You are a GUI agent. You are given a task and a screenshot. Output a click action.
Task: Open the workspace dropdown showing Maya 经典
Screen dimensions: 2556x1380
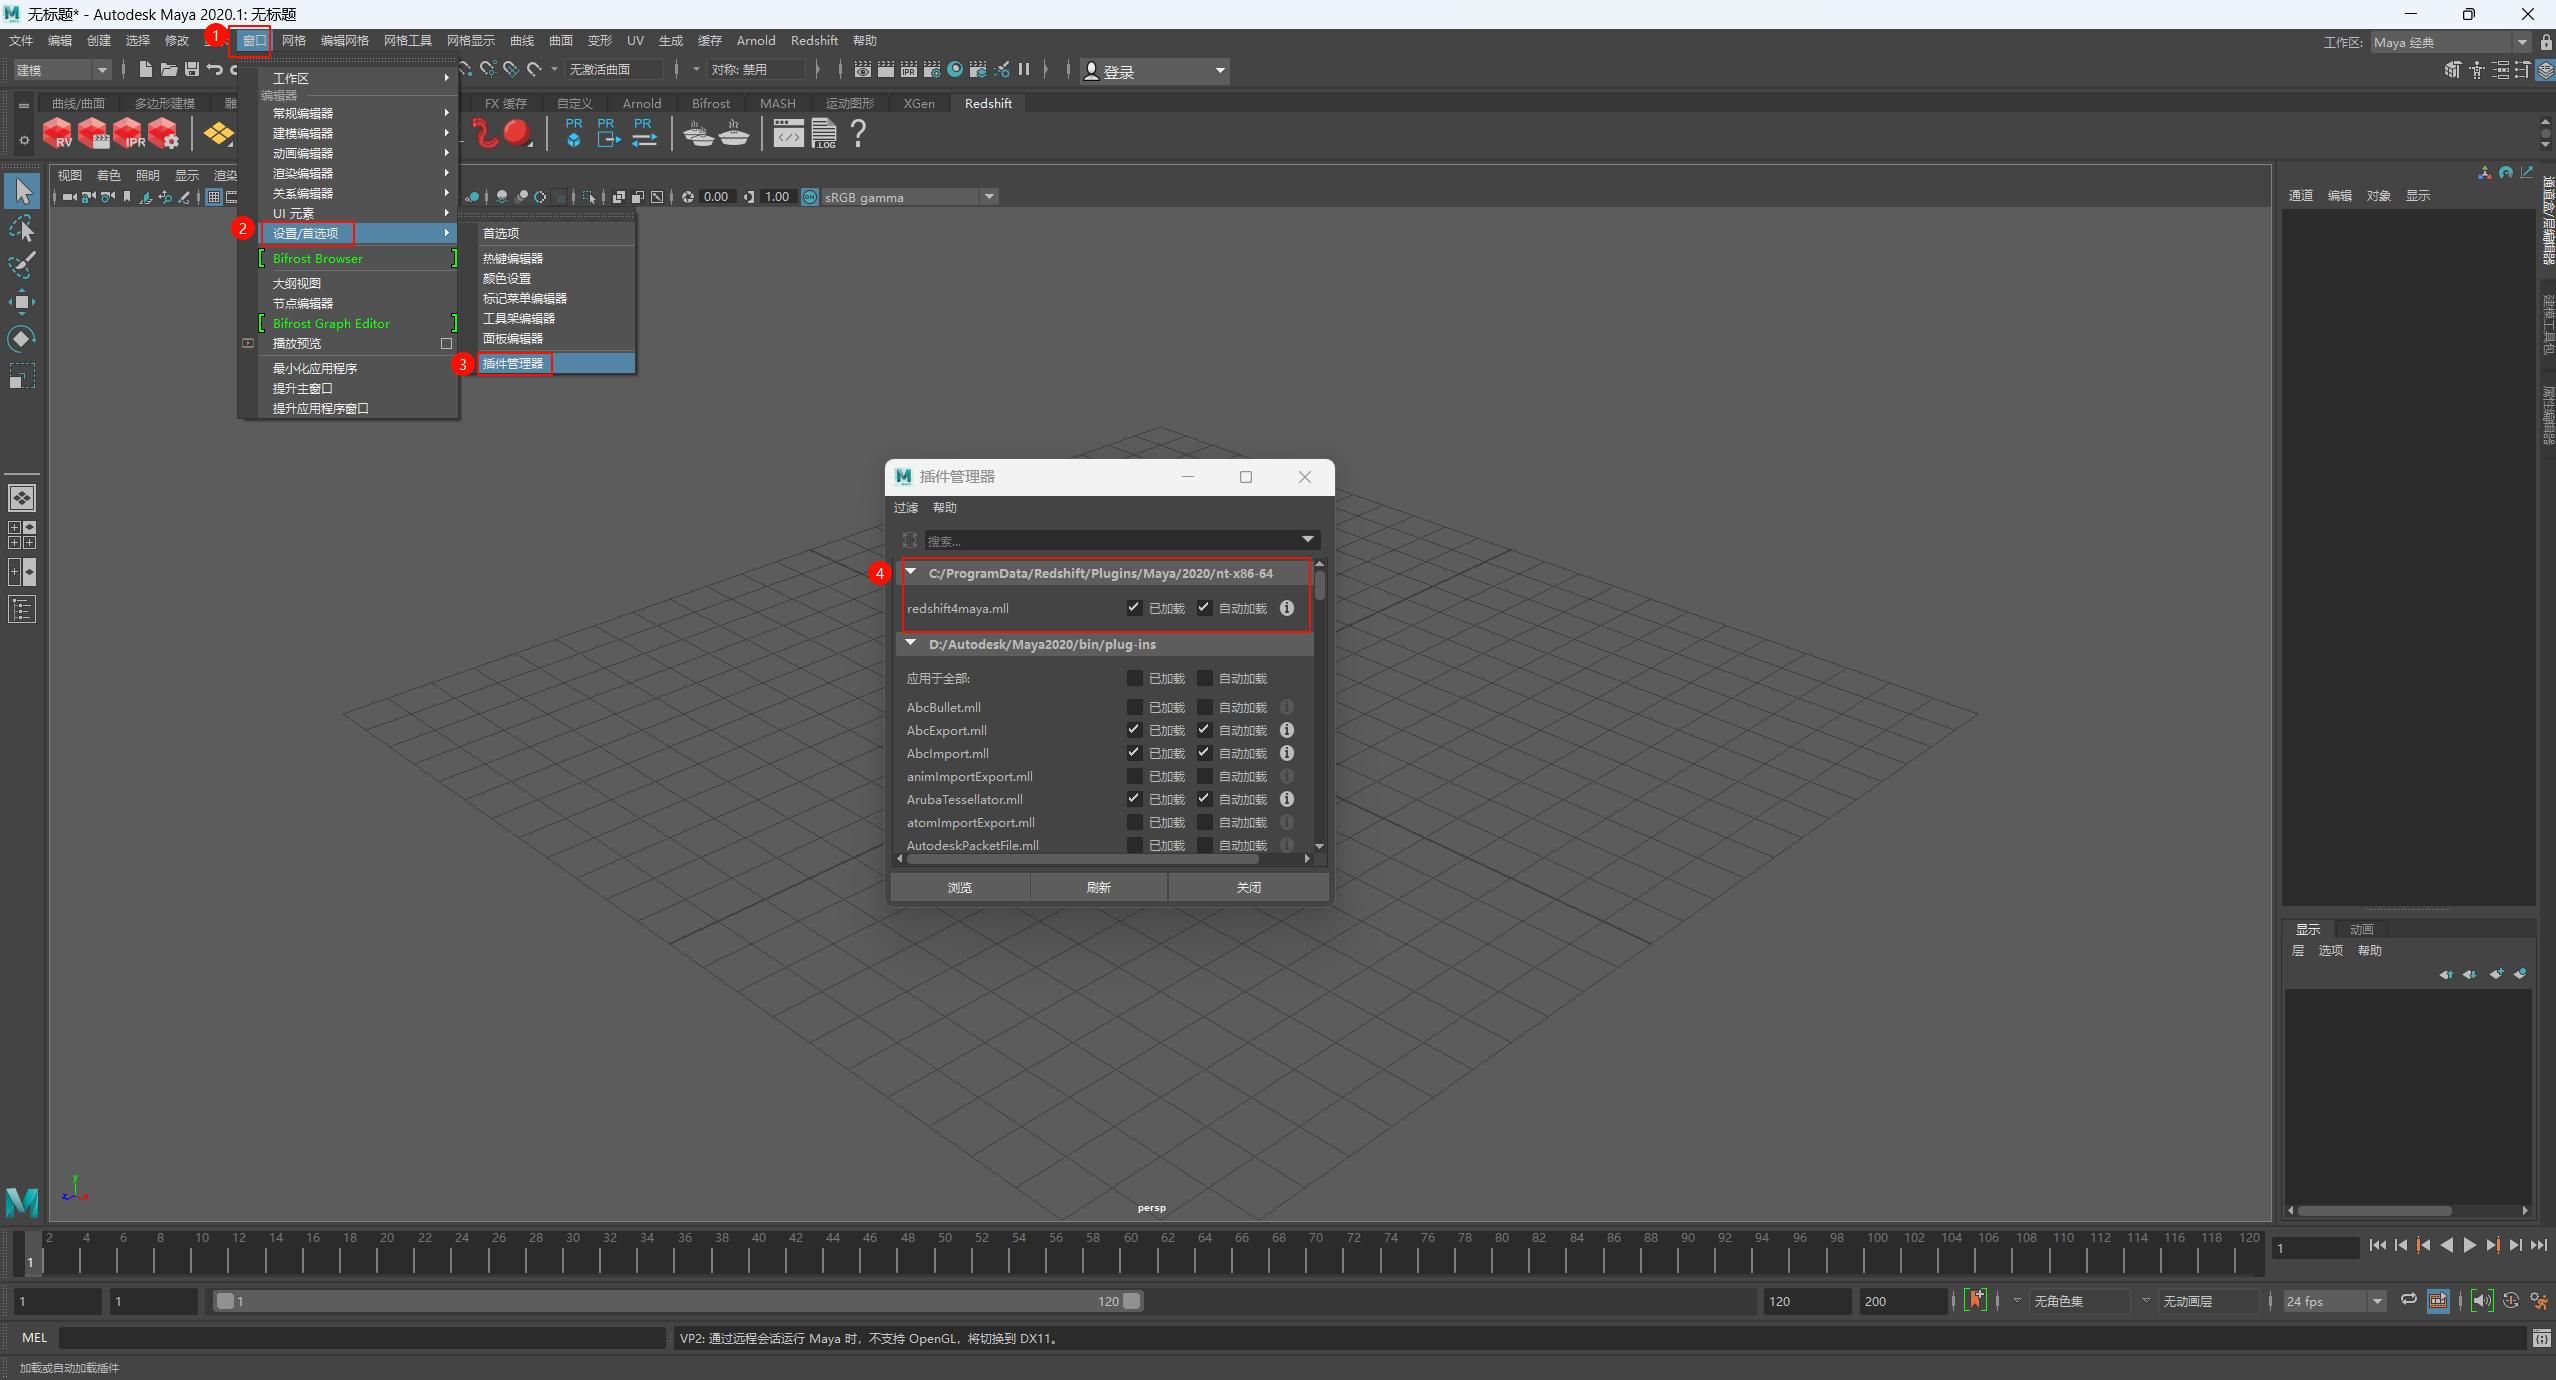pos(2521,42)
